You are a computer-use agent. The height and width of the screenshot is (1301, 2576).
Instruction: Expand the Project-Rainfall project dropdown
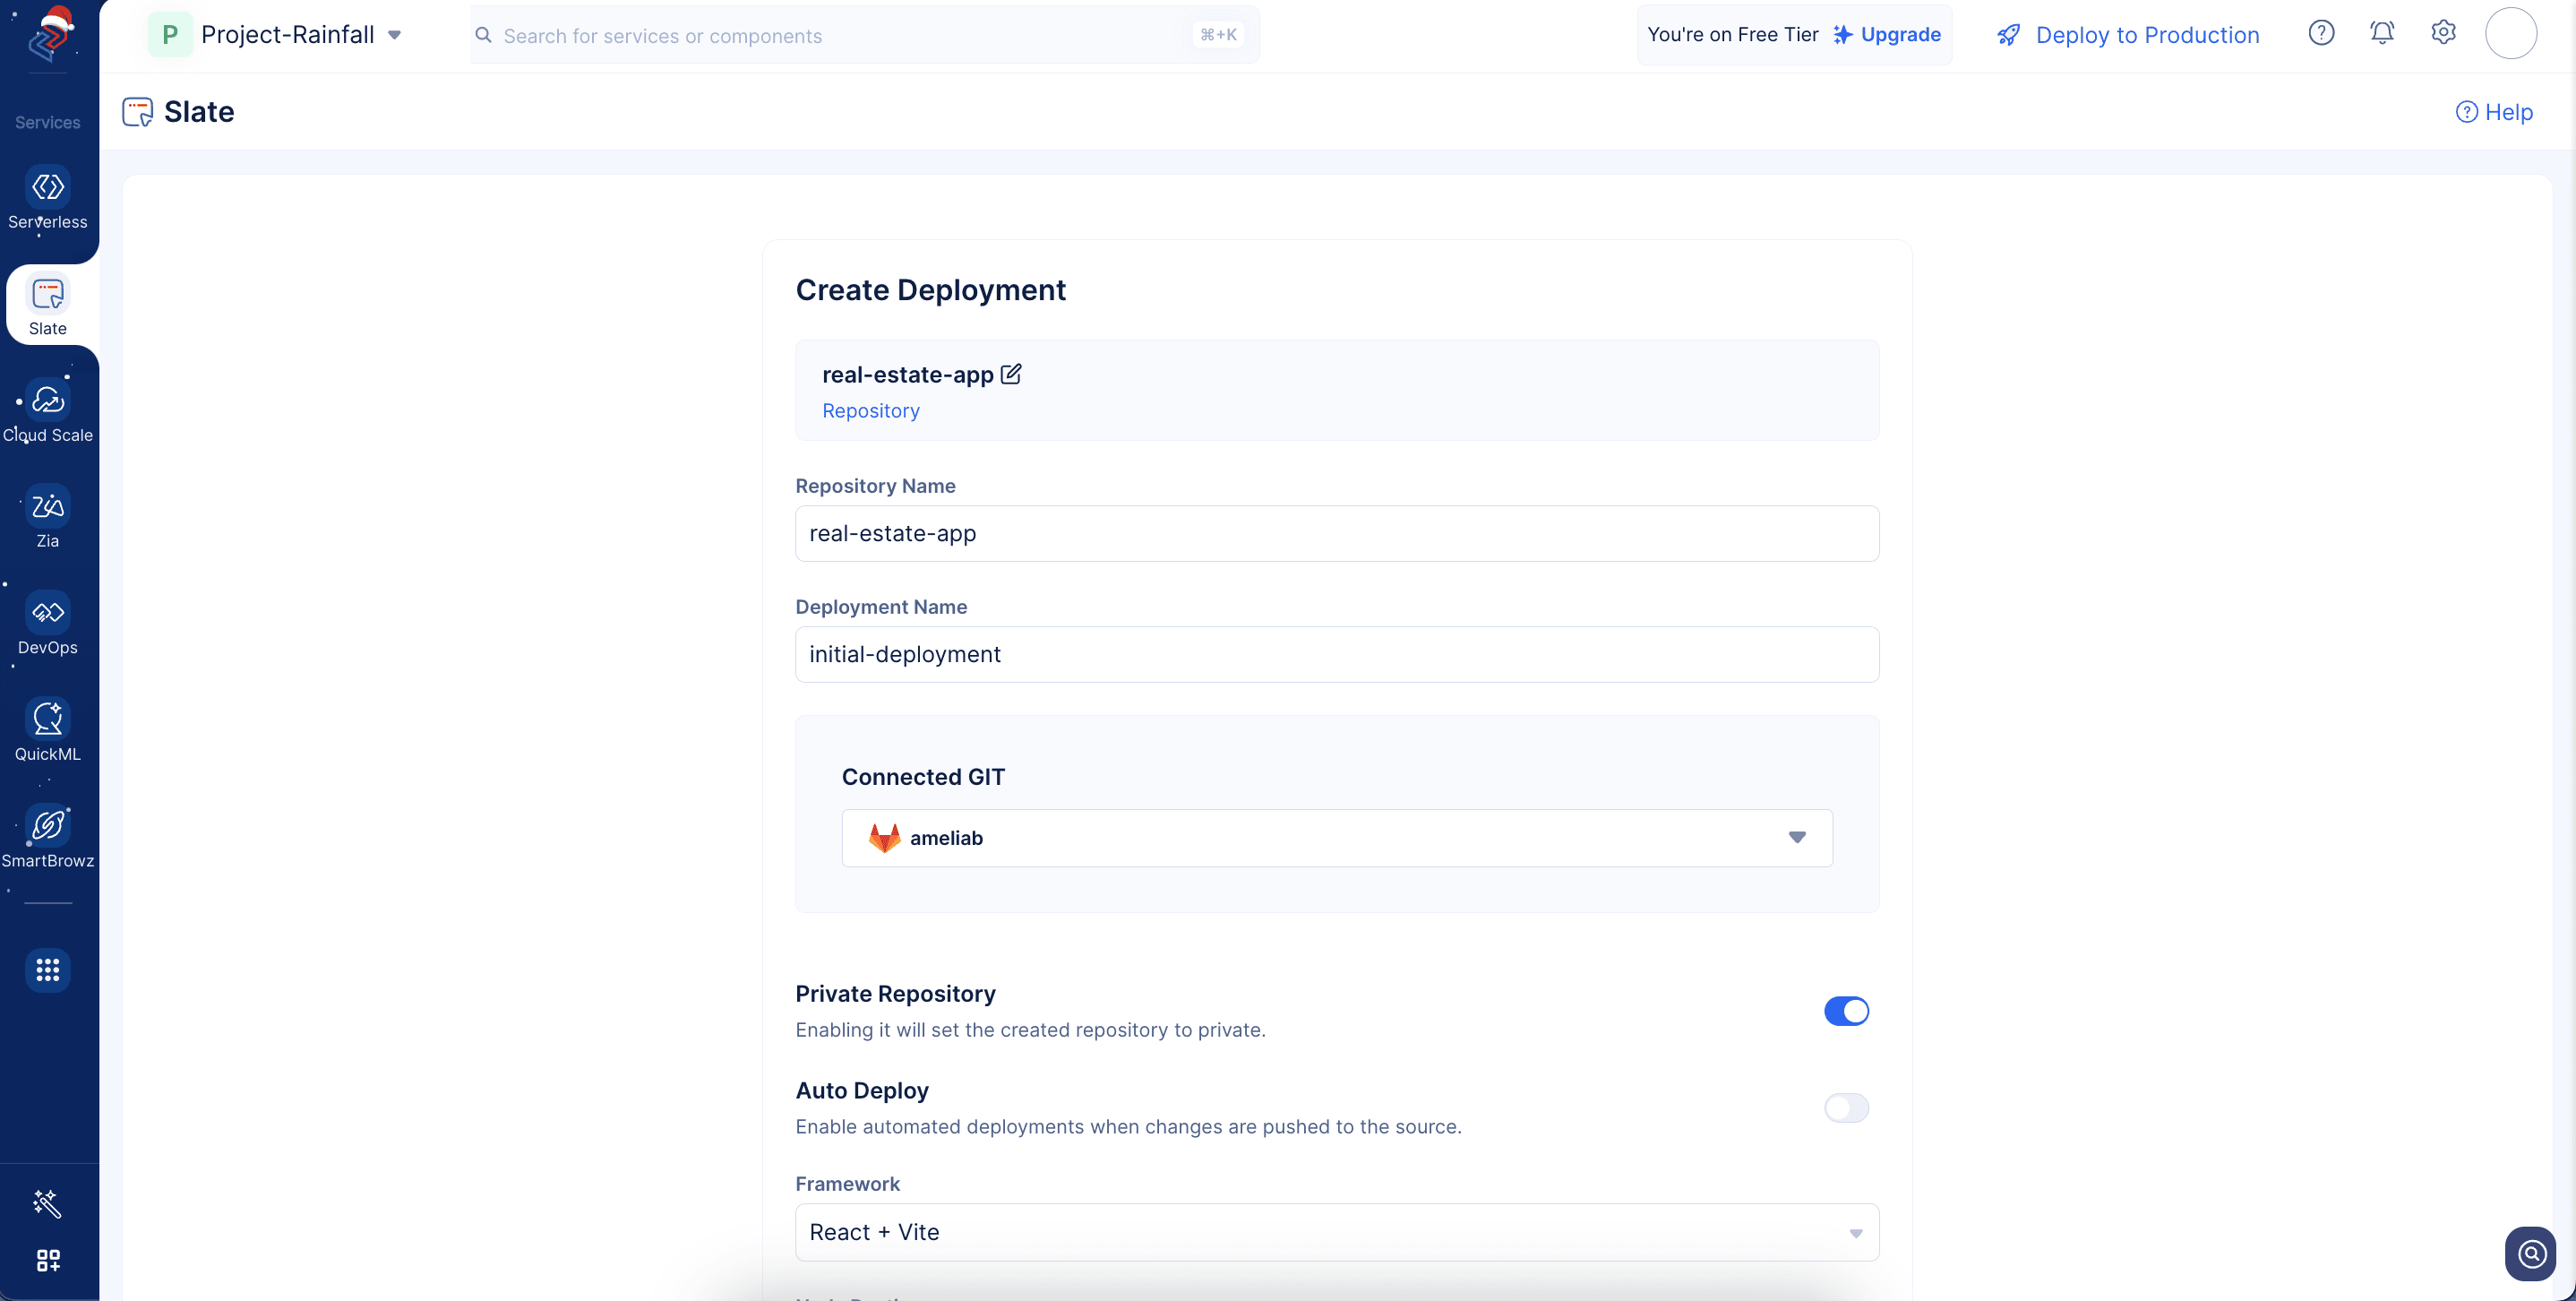[395, 35]
